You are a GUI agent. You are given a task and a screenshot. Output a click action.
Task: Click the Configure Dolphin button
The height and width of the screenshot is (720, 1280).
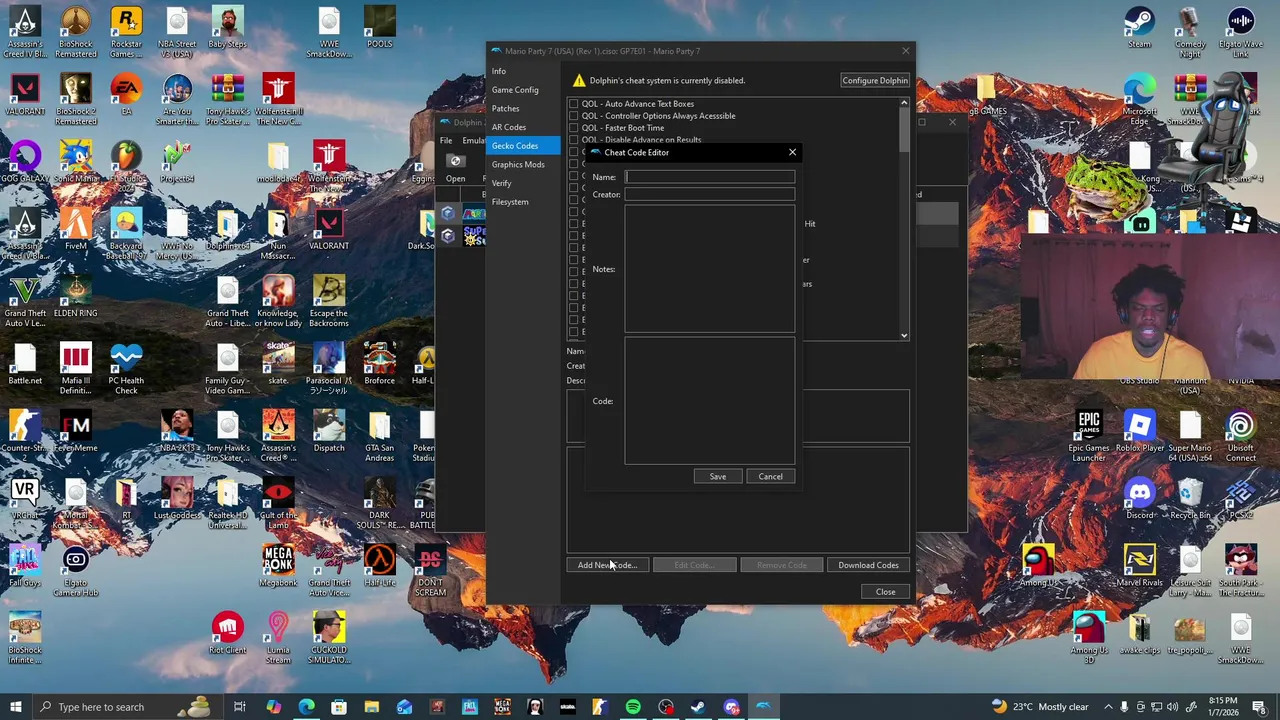point(875,80)
